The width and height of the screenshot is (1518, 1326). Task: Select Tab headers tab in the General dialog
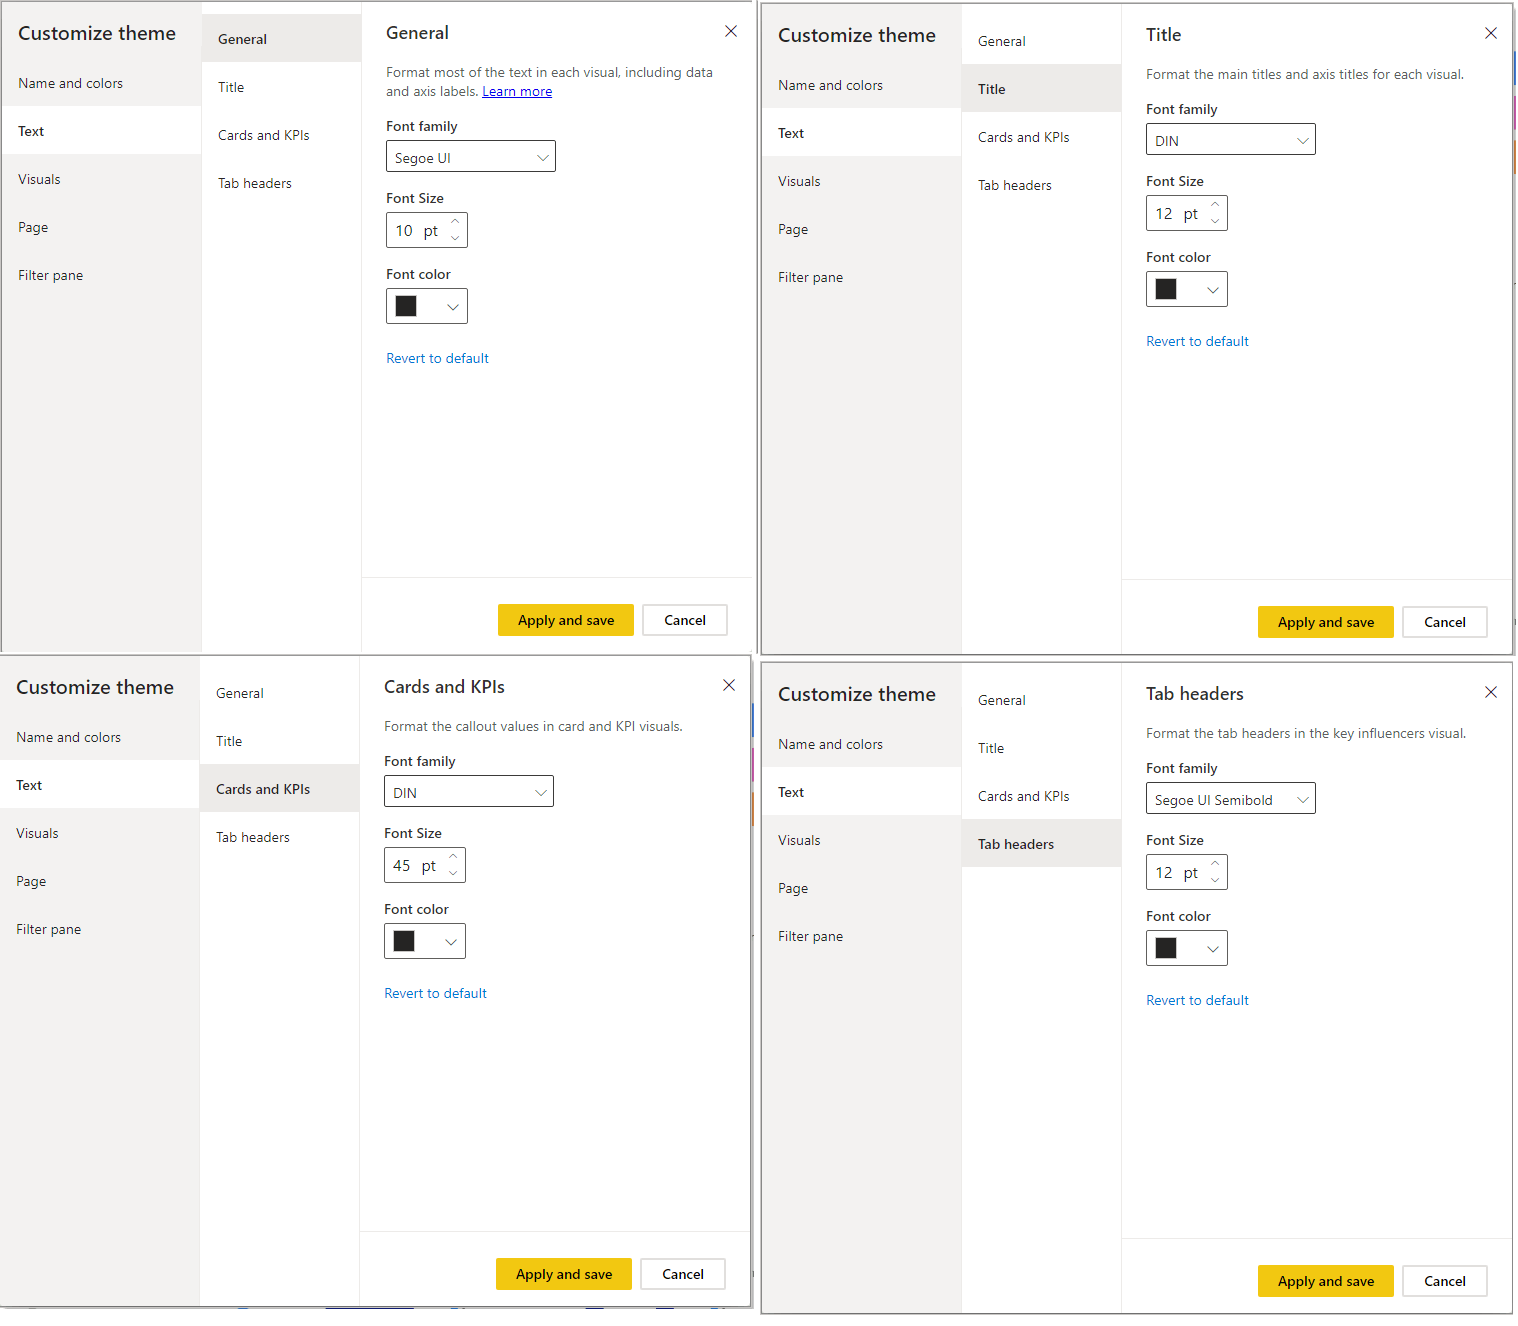[255, 184]
